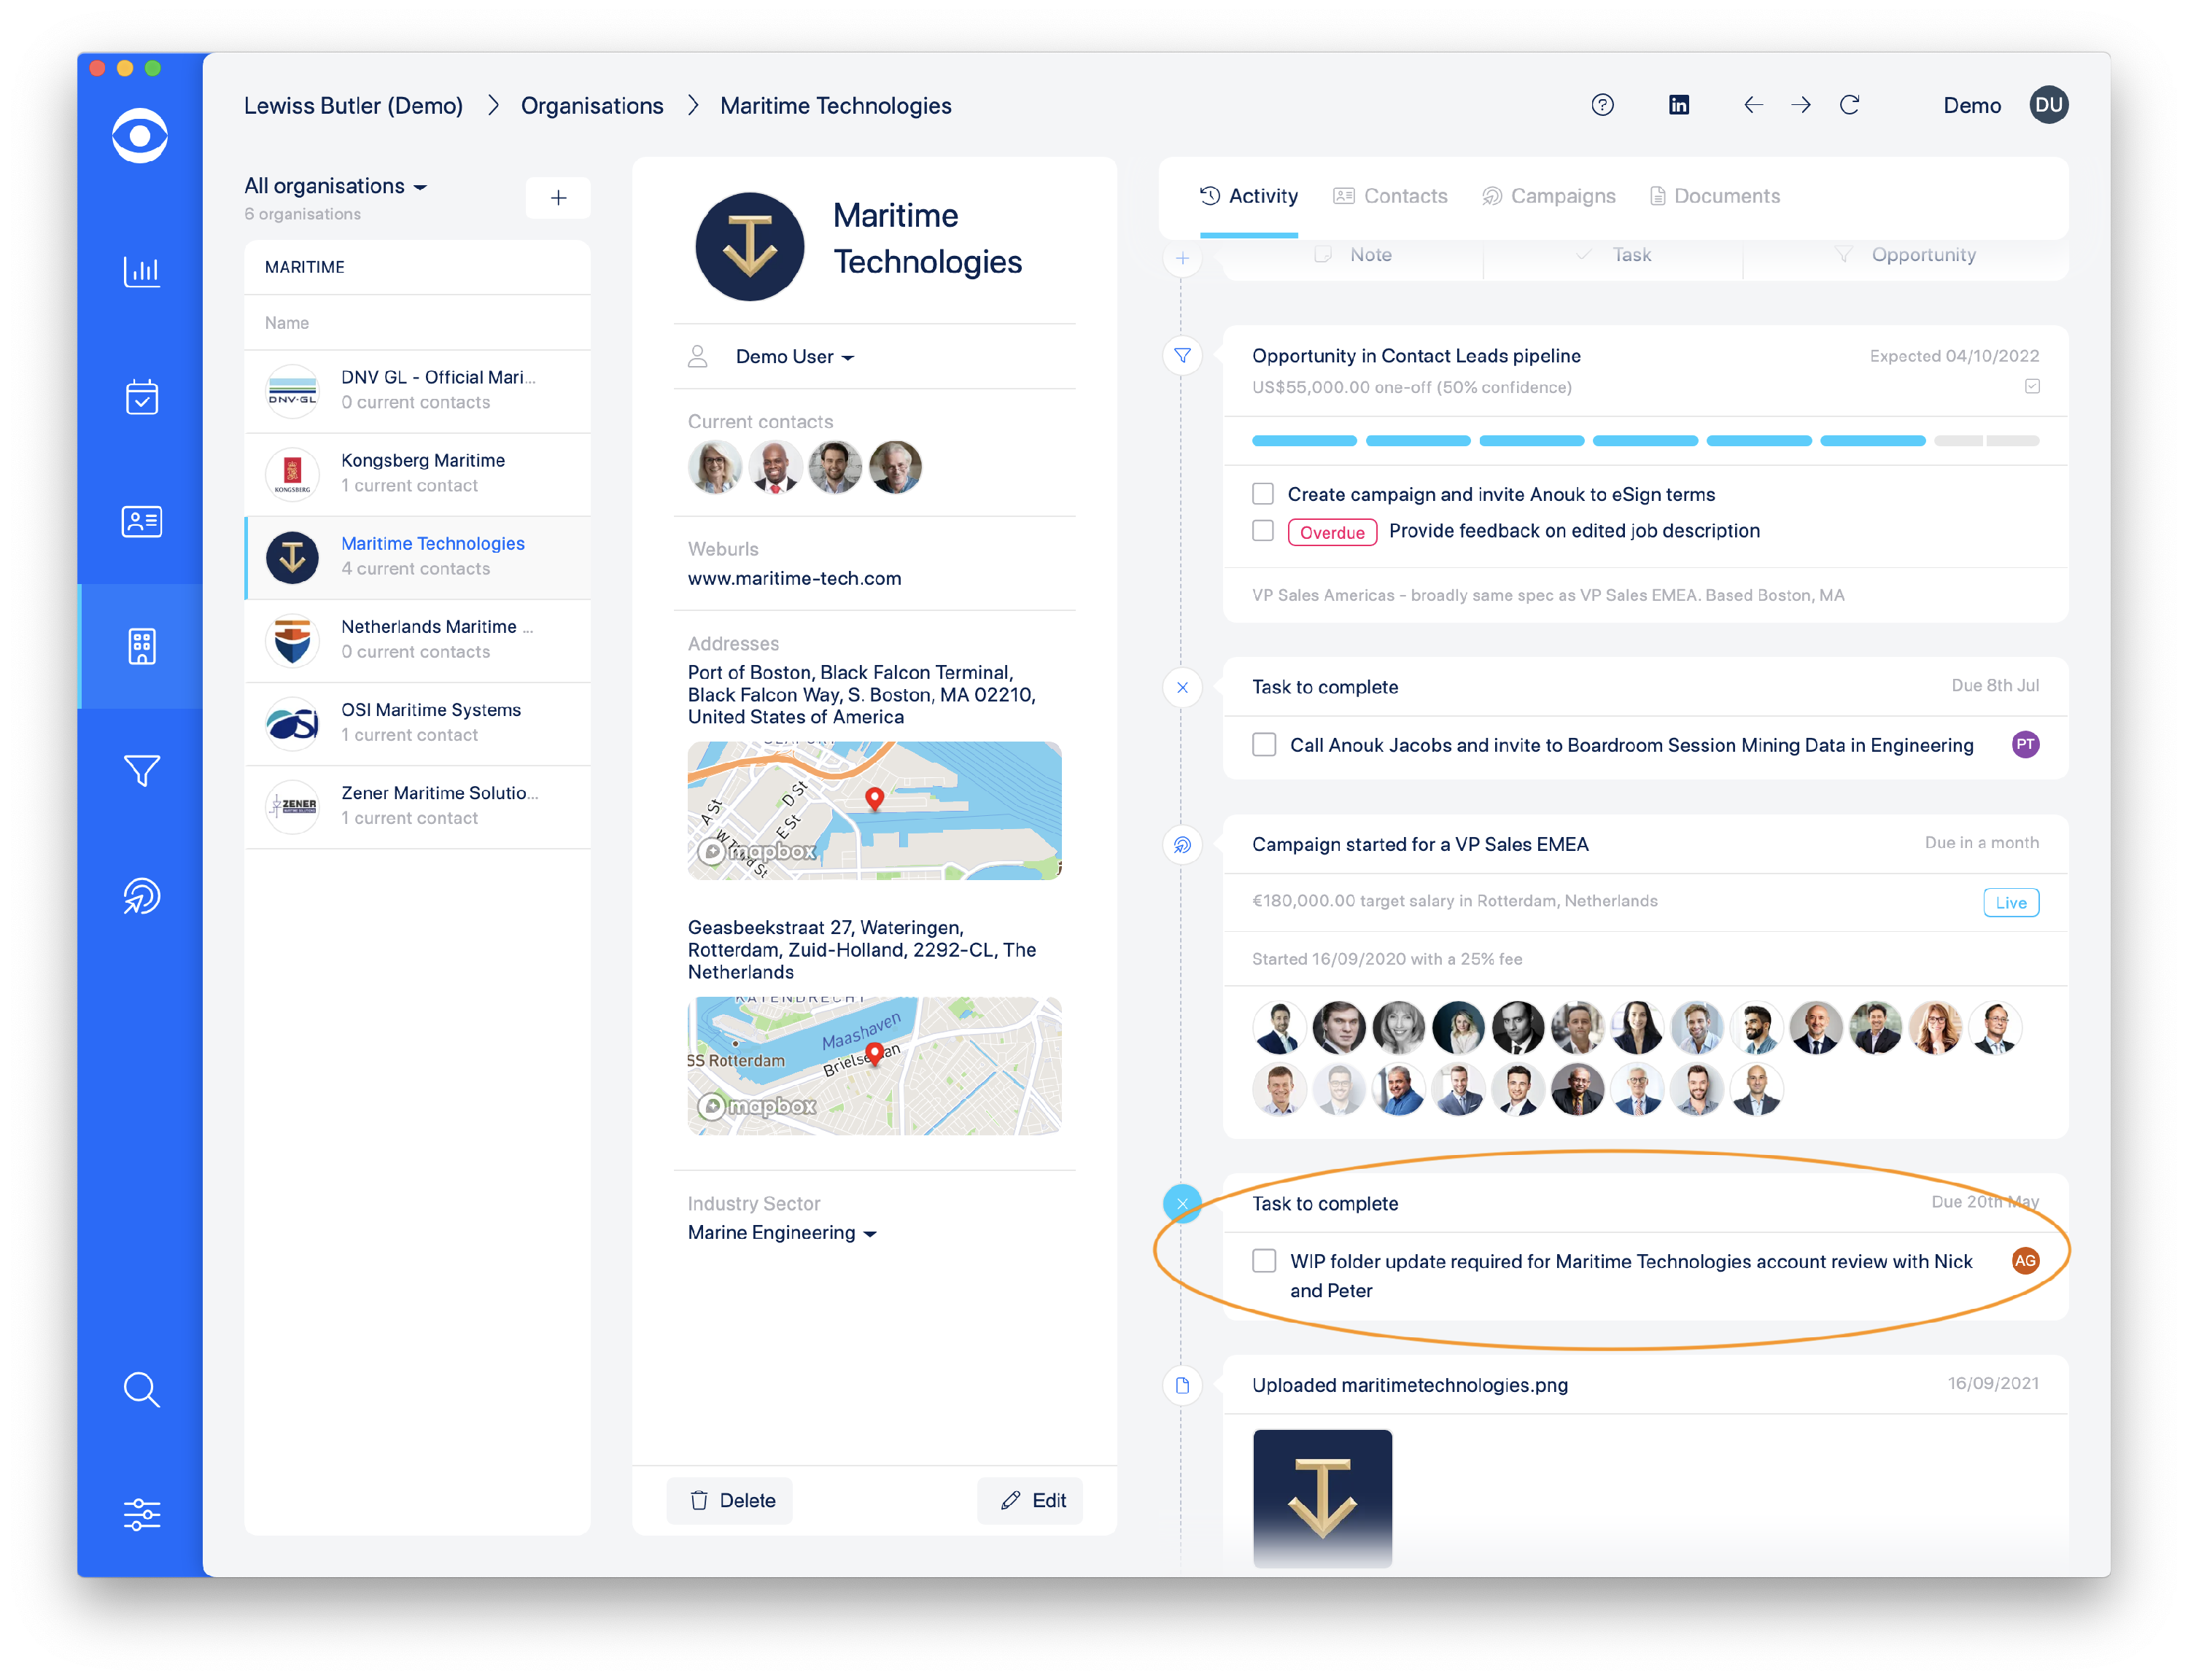Expand the All organisations dropdown
This screenshot has height=1680, width=2188.
(x=336, y=186)
